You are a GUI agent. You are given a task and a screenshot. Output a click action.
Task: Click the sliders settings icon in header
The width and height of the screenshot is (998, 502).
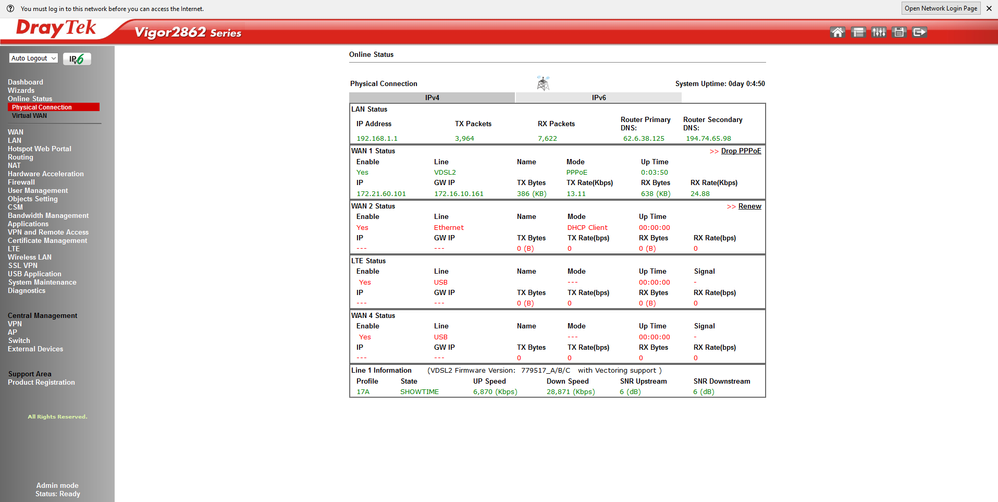(x=878, y=33)
